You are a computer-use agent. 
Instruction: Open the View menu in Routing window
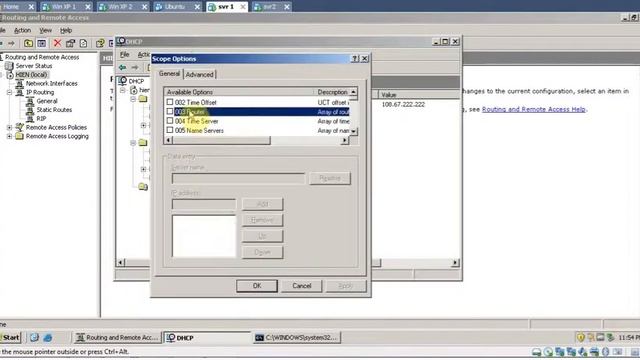pyautogui.click(x=45, y=30)
